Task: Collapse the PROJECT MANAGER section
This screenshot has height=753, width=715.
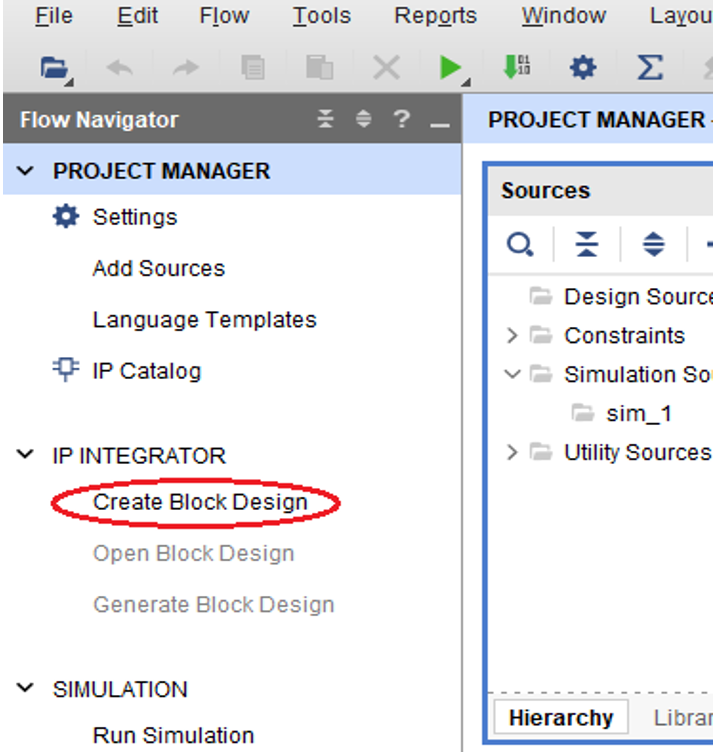Action: pos(25,172)
